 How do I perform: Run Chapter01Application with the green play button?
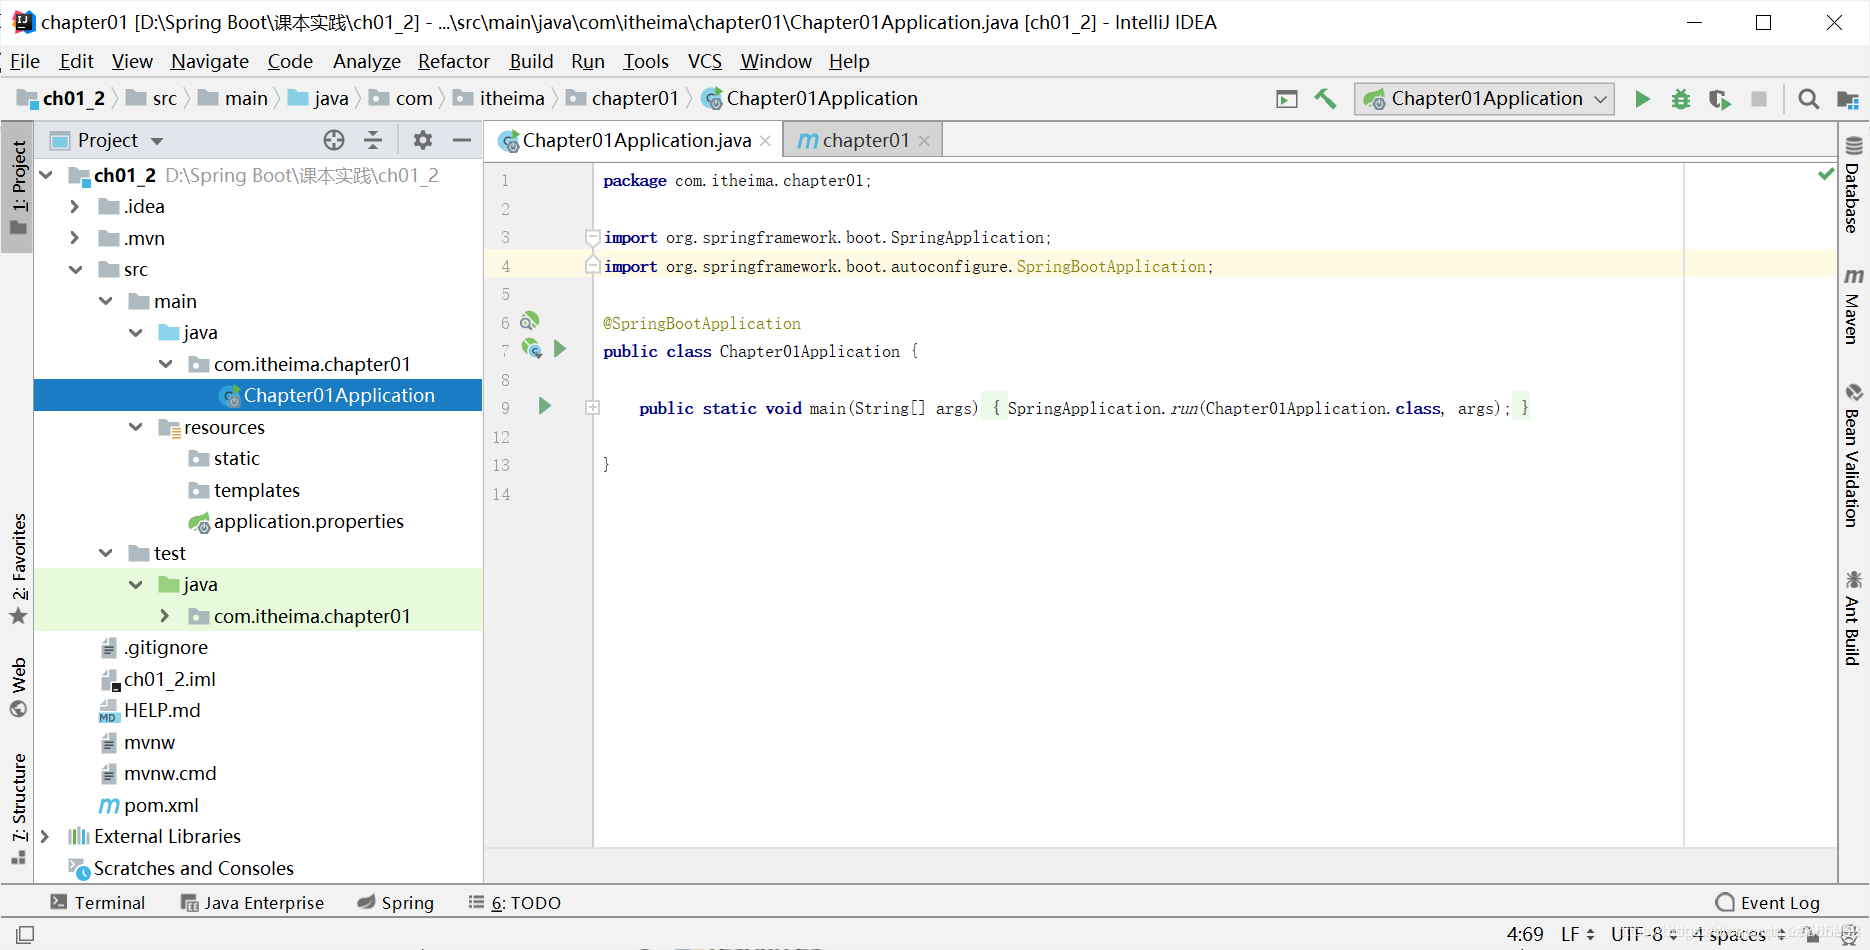(1642, 99)
